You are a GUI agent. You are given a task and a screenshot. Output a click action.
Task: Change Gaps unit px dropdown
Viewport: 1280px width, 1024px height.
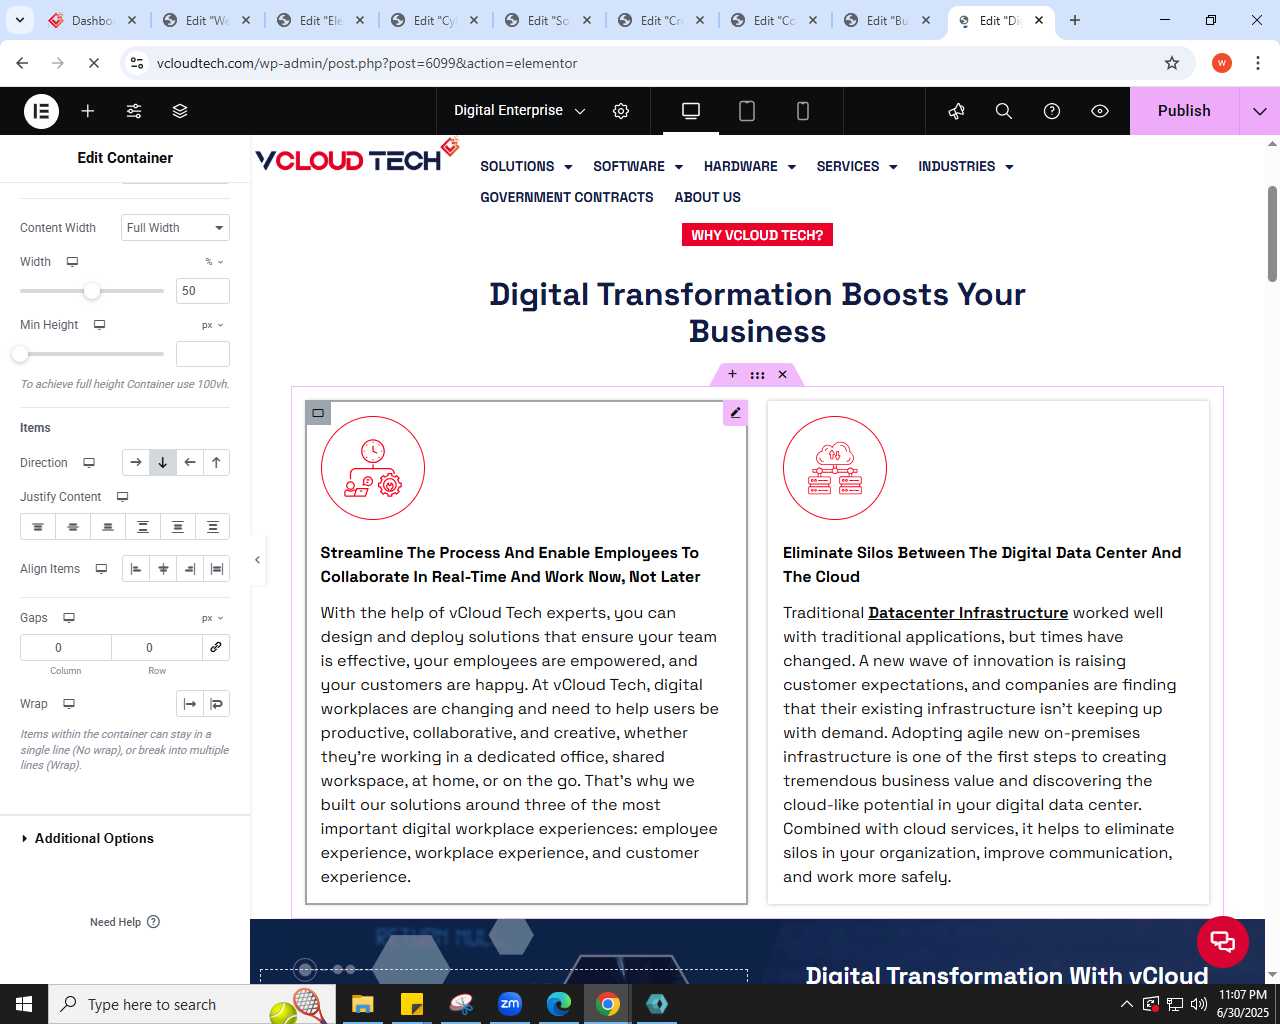pyautogui.click(x=213, y=618)
